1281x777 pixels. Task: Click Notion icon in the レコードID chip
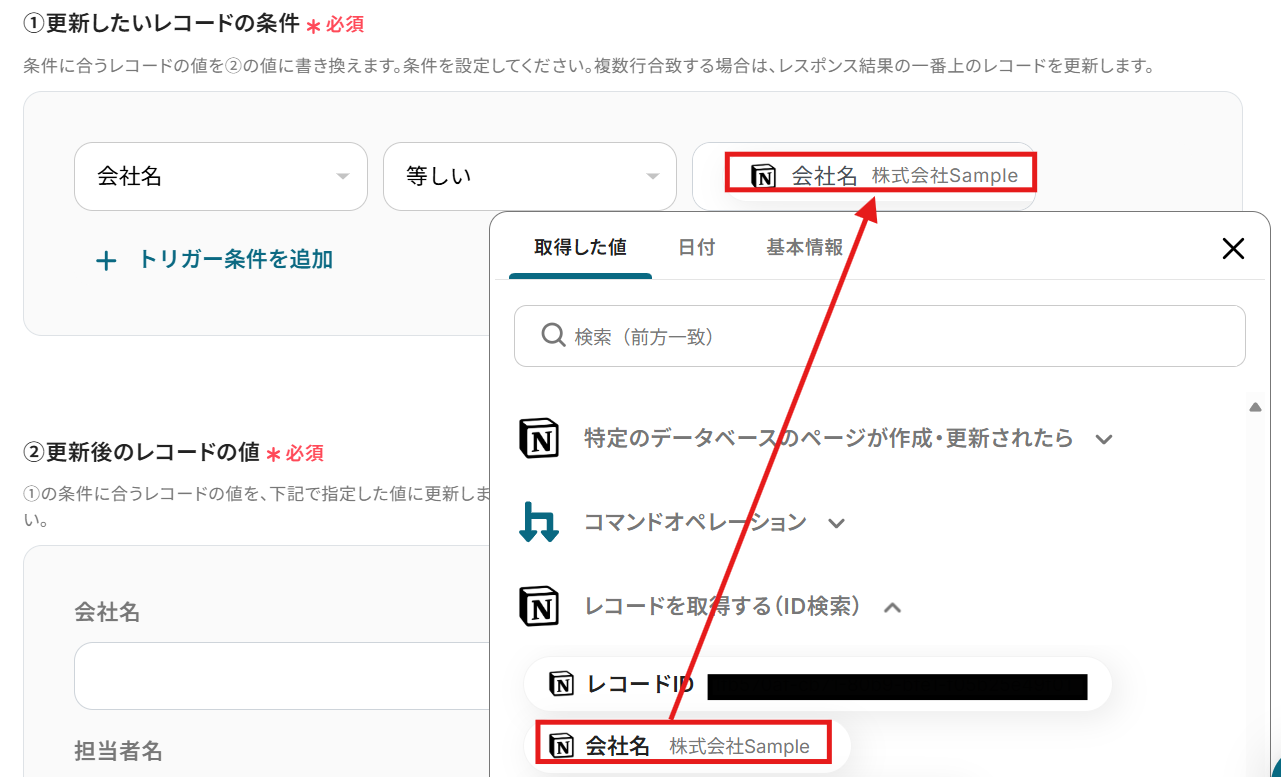tap(562, 685)
